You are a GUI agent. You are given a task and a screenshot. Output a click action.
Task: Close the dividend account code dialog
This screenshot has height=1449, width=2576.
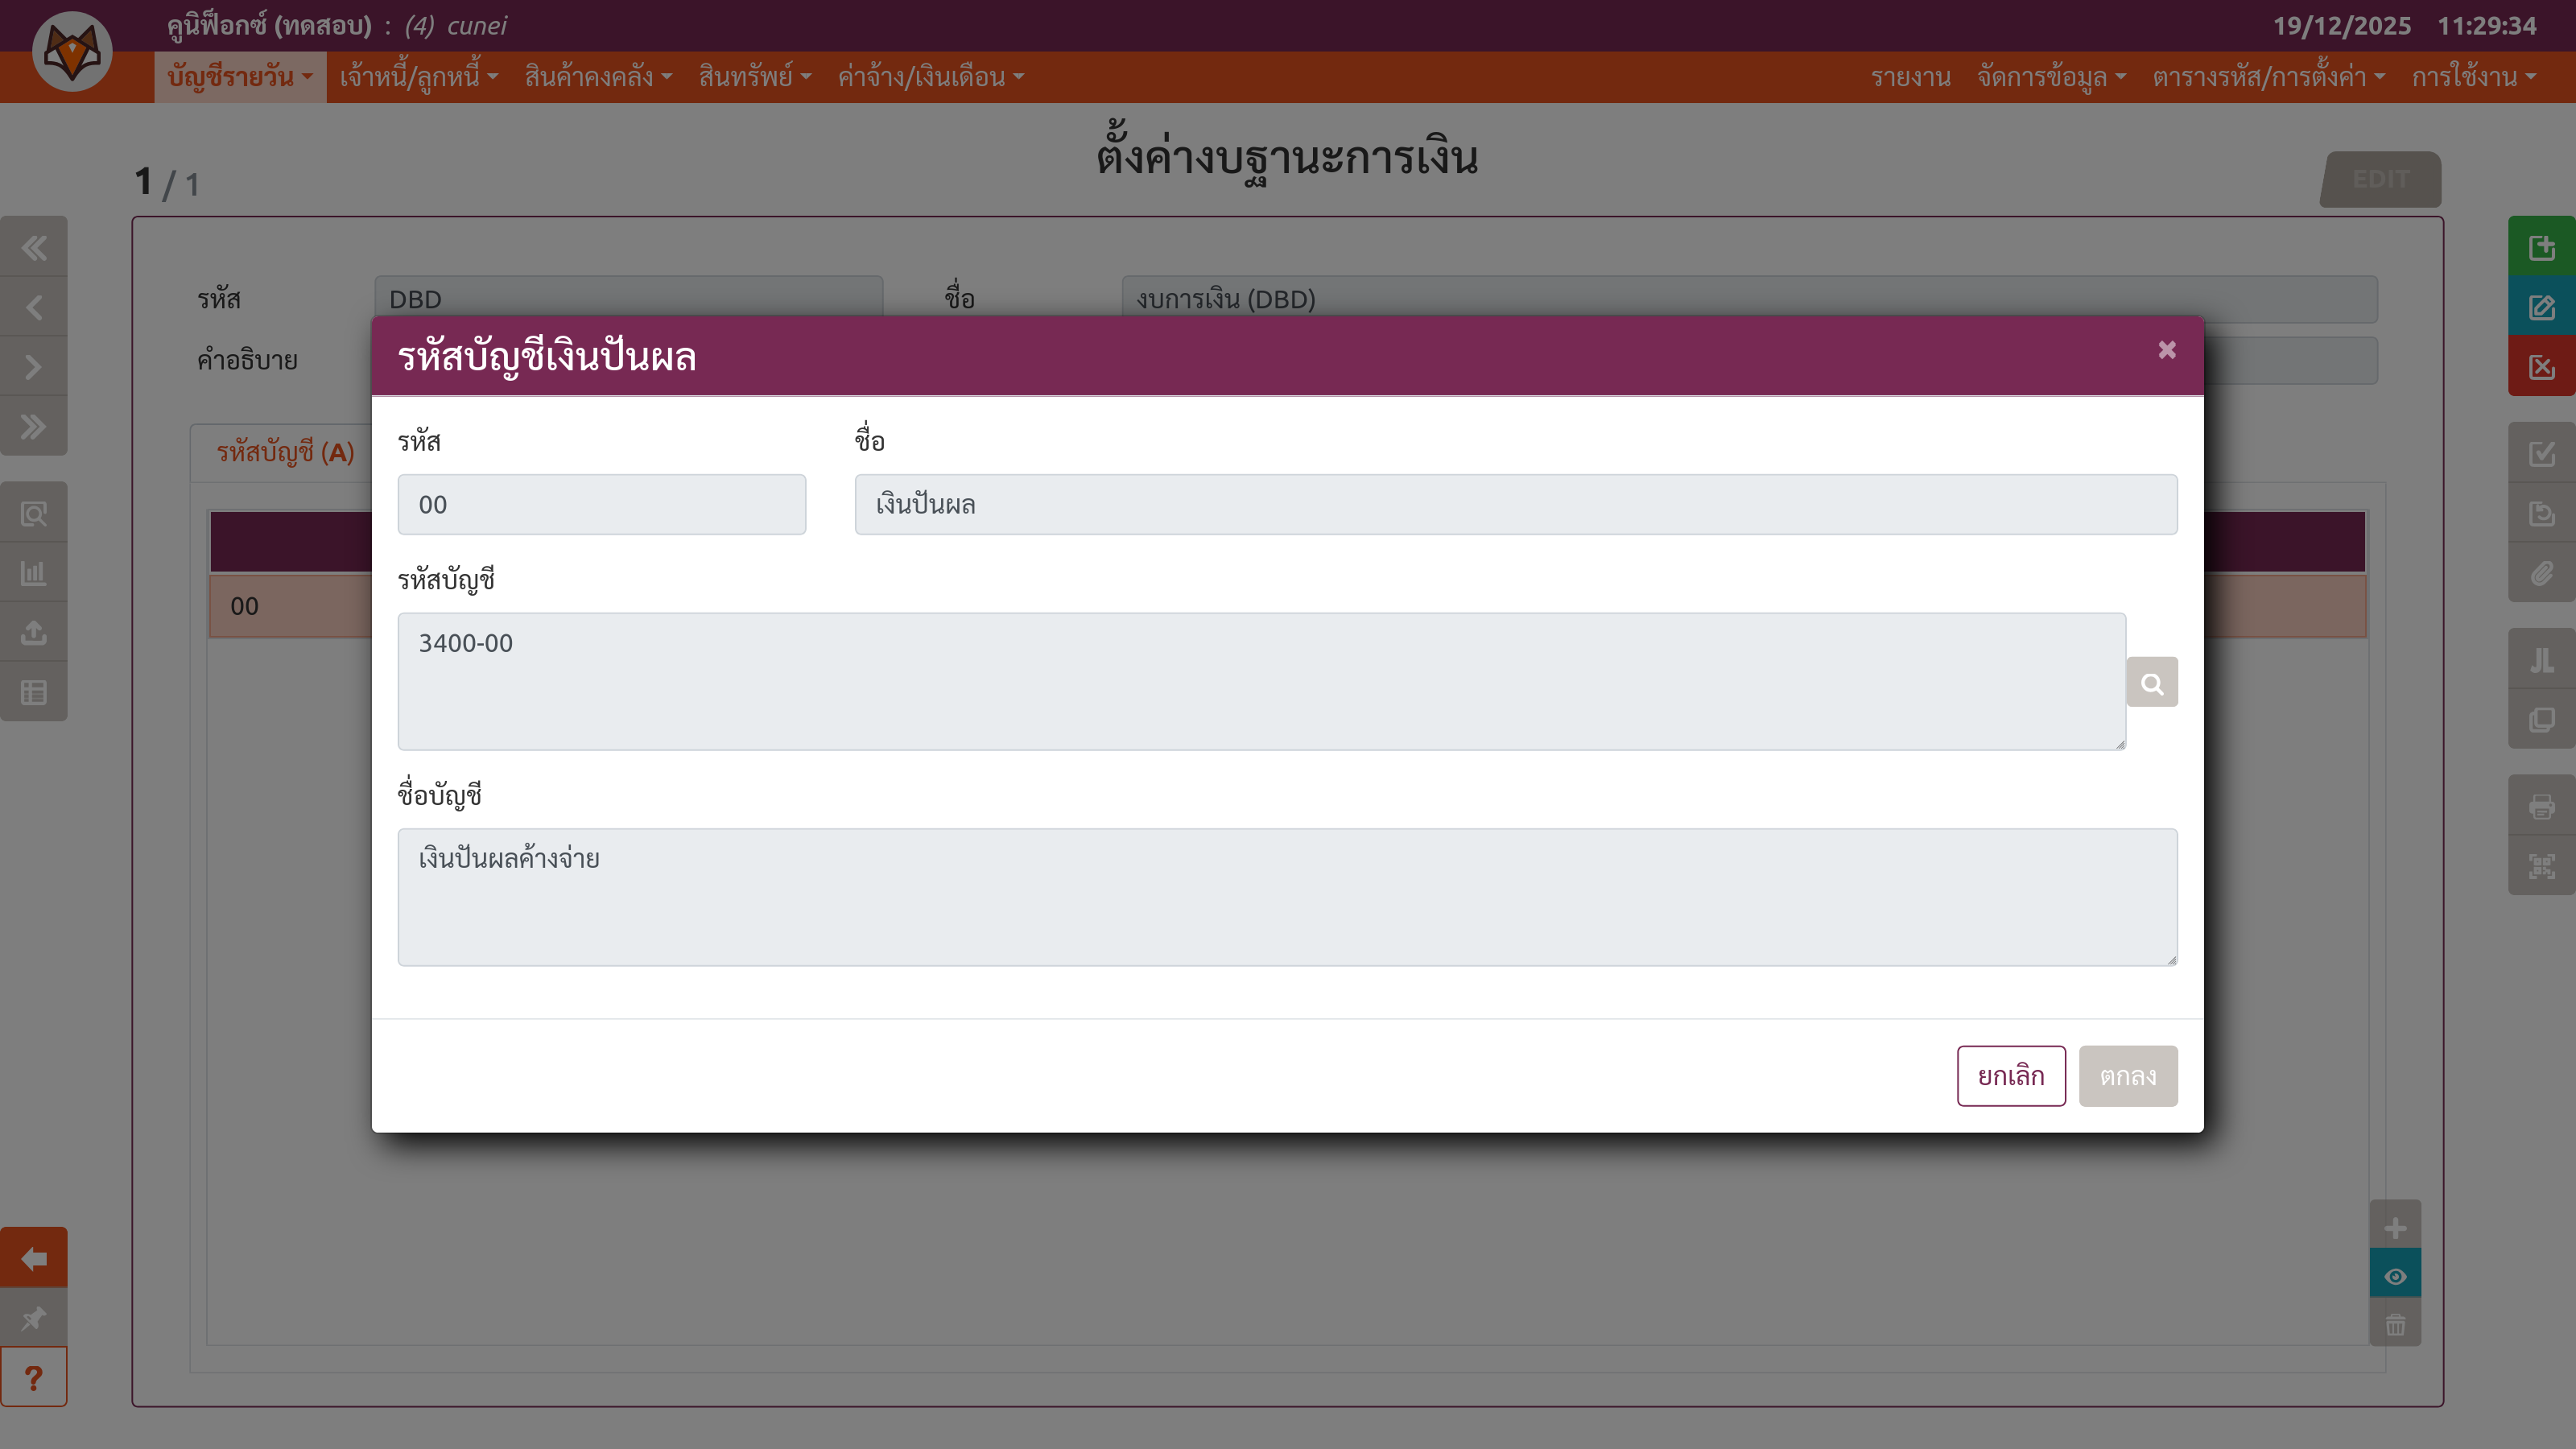2166,350
